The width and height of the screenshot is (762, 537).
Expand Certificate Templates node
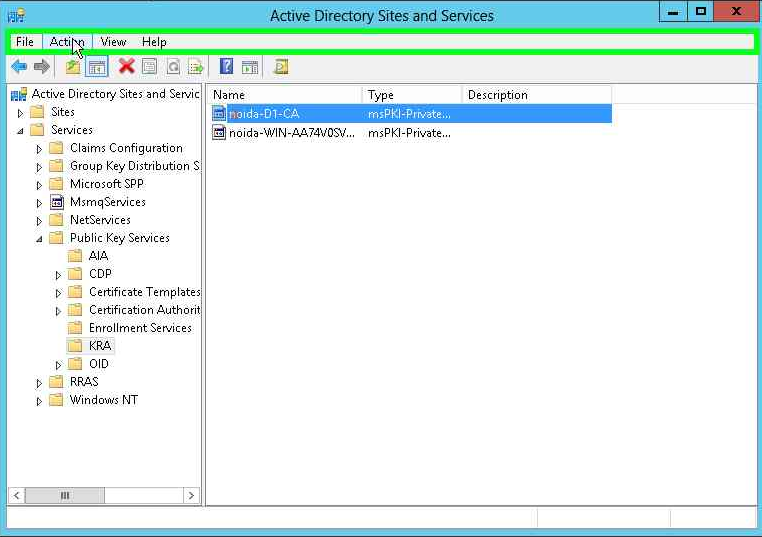58,293
